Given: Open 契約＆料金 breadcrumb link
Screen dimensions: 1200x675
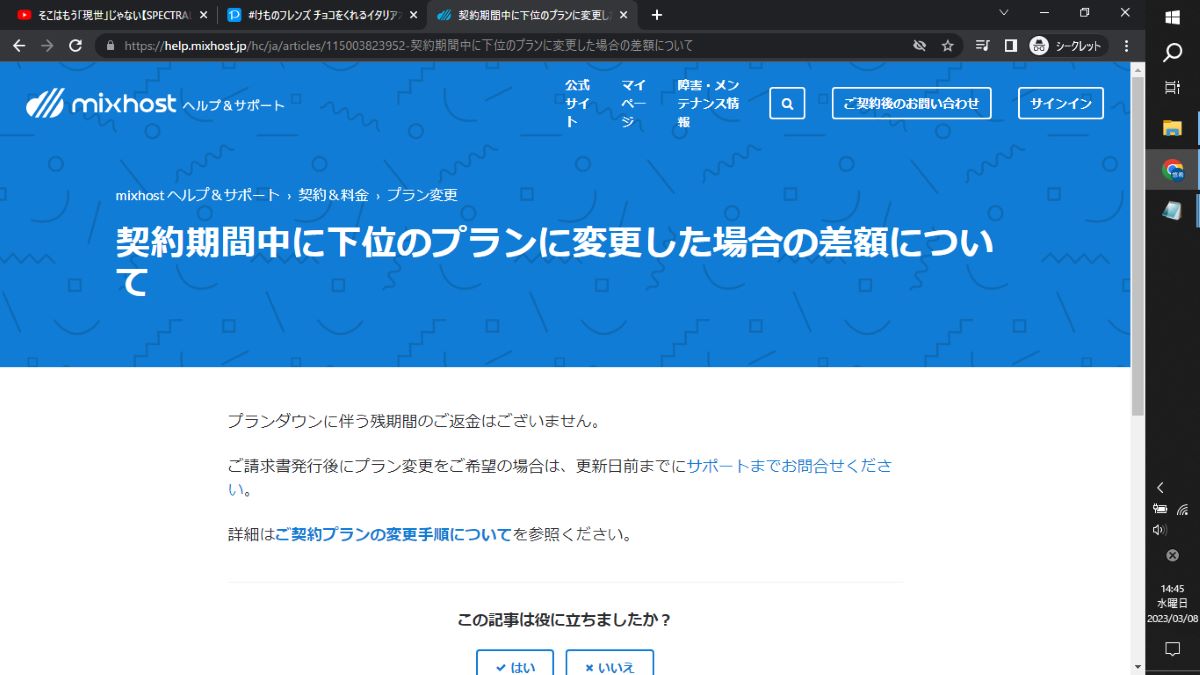Looking at the screenshot, I should click(x=333, y=195).
